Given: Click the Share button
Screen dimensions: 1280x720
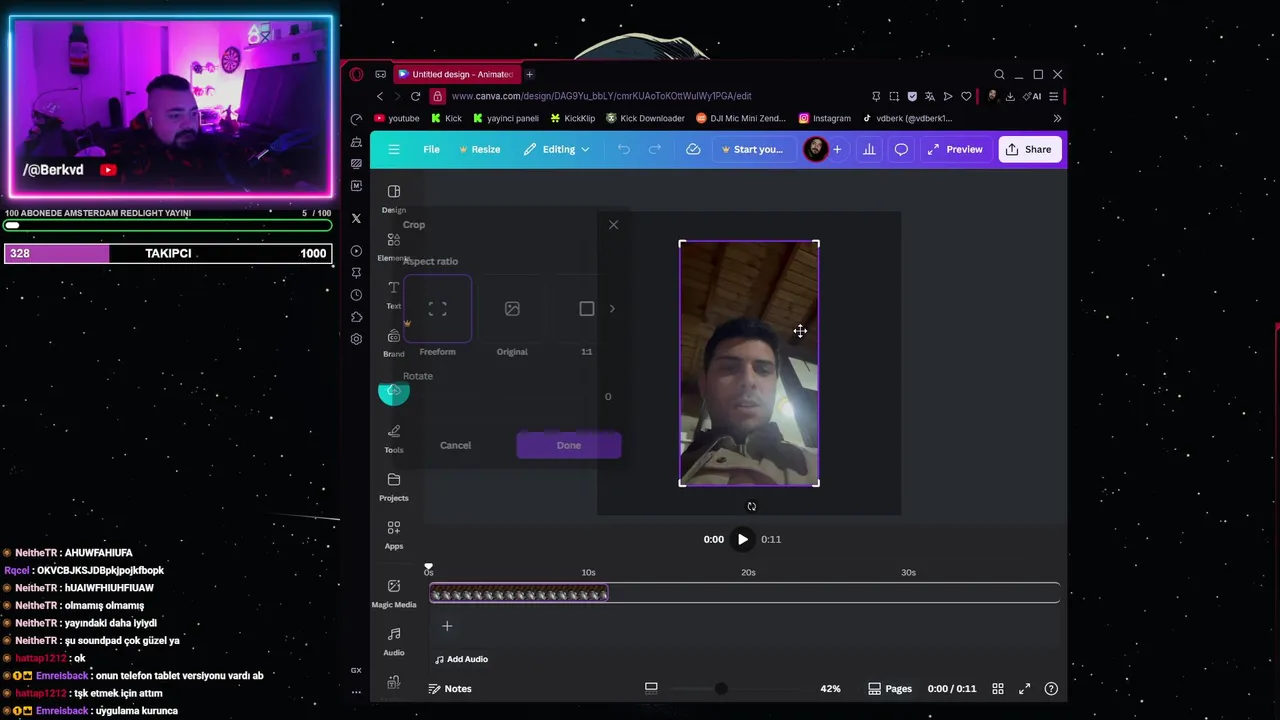Looking at the screenshot, I should tap(1029, 149).
